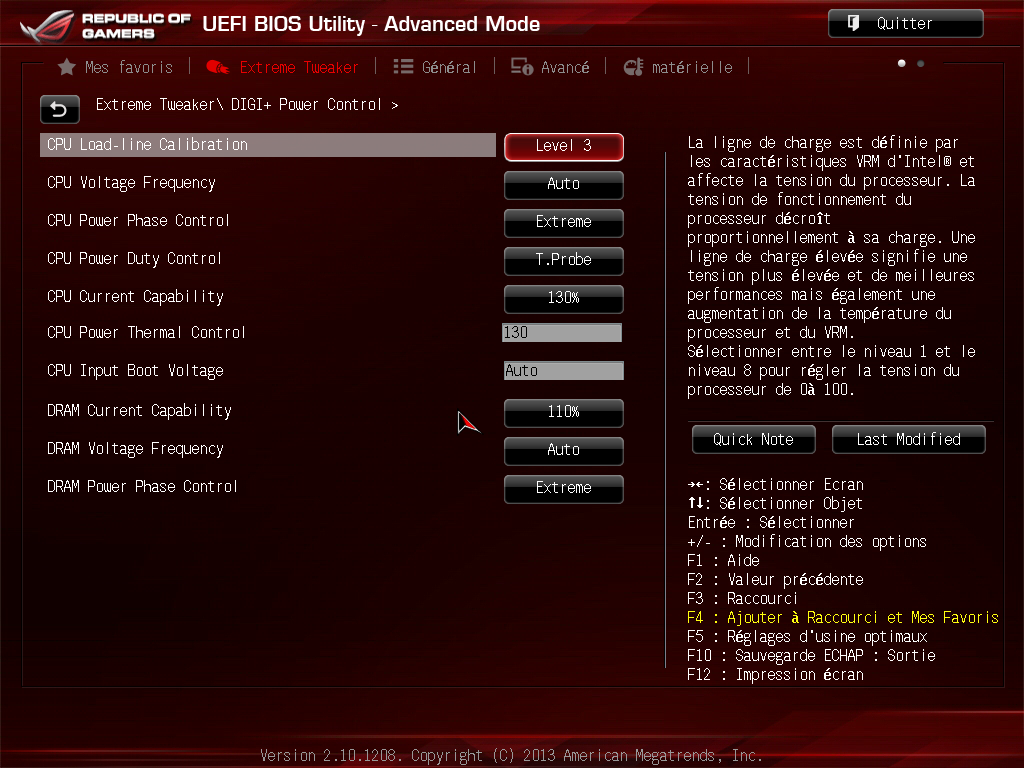Open CPU Load-line Calibration Level 3 dropdown

point(564,146)
